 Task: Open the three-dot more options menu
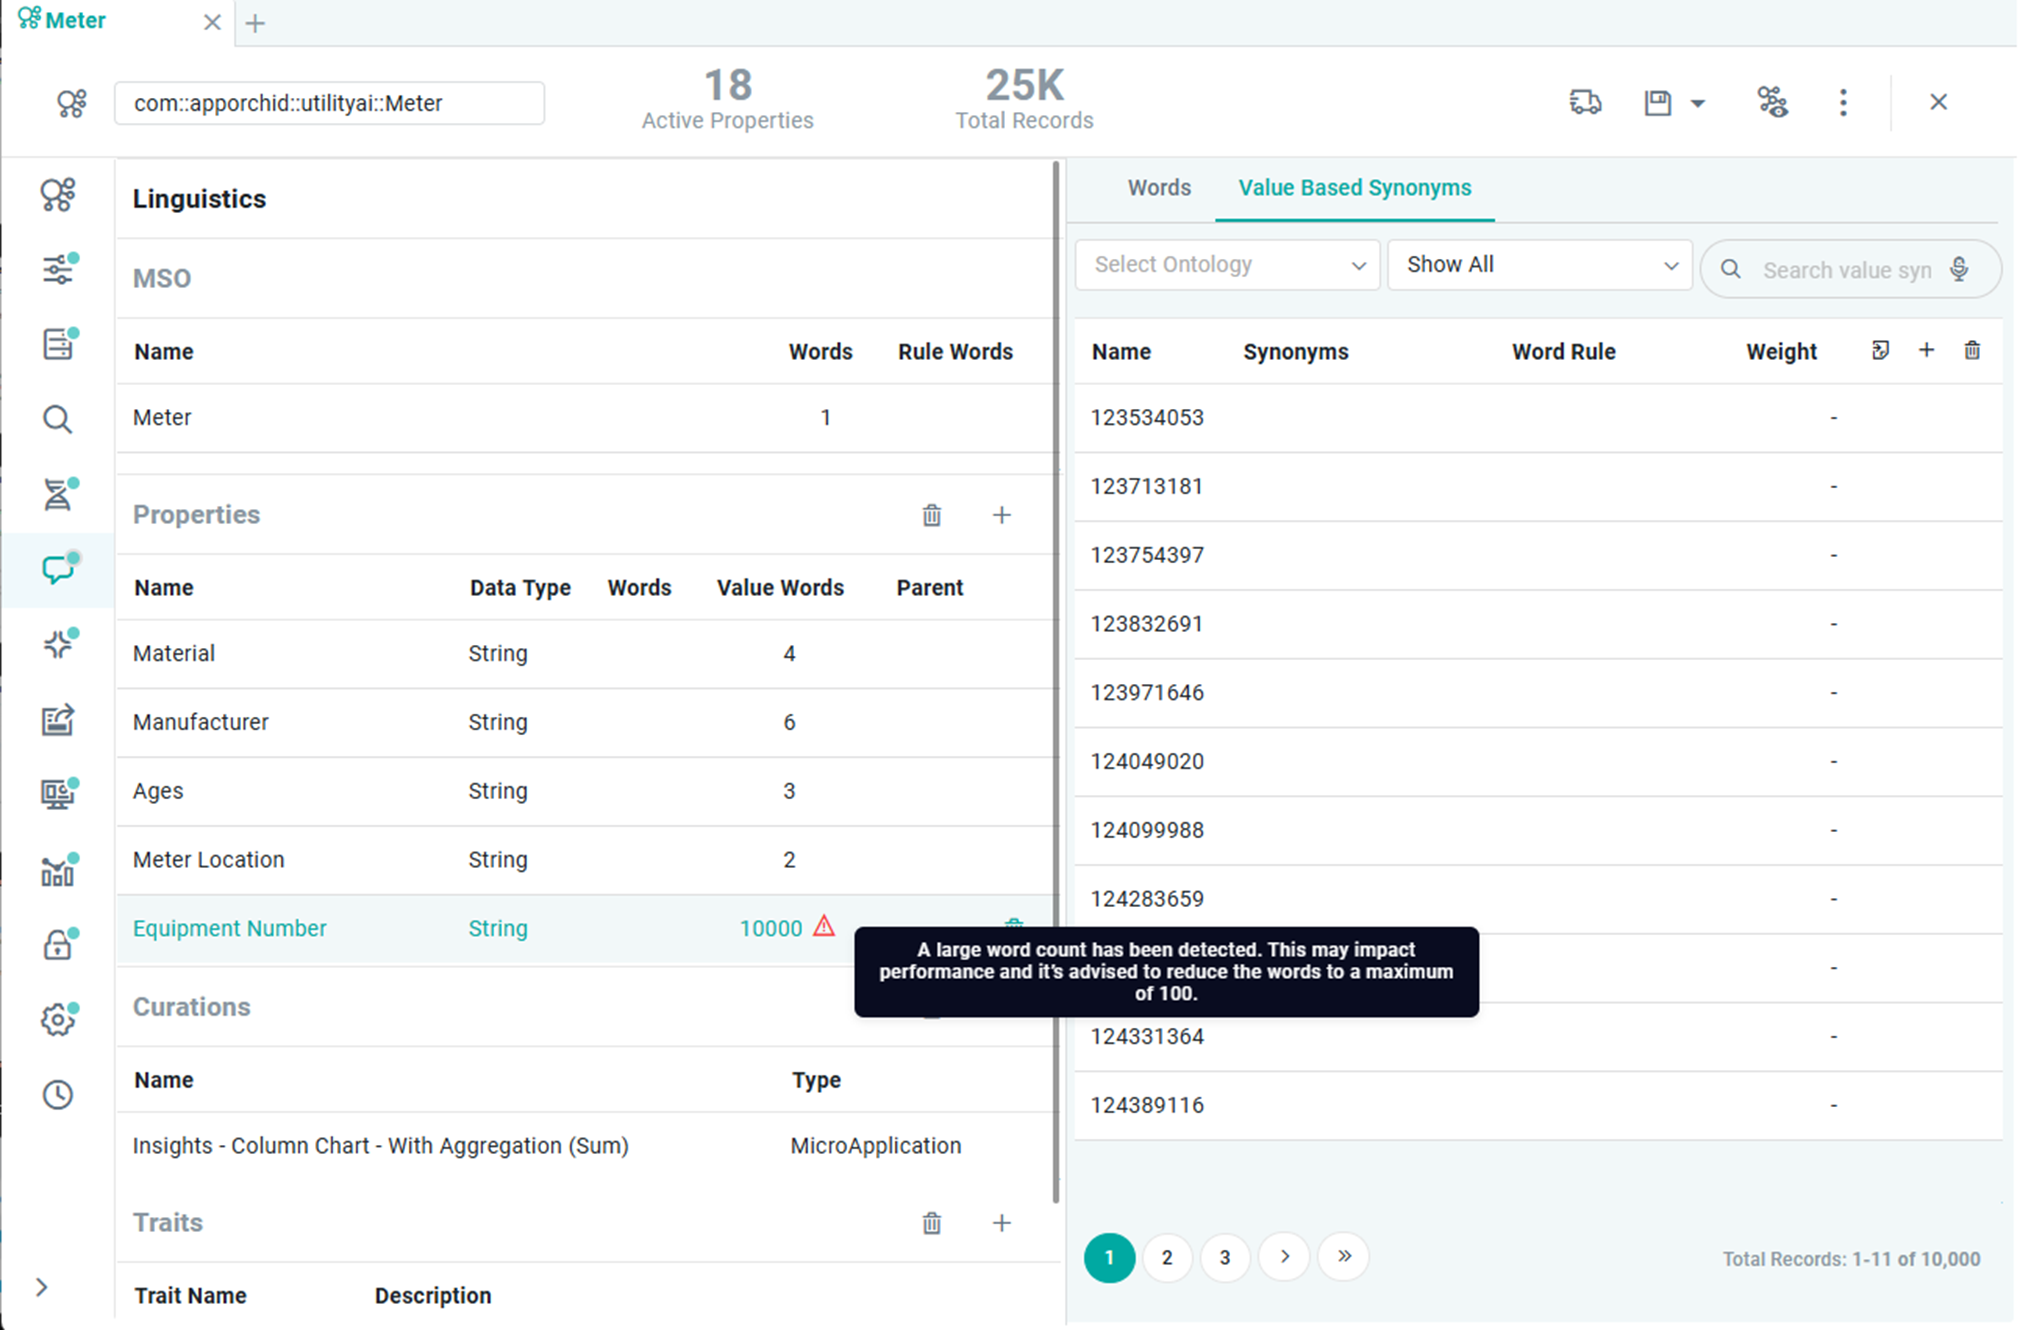[x=1843, y=103]
